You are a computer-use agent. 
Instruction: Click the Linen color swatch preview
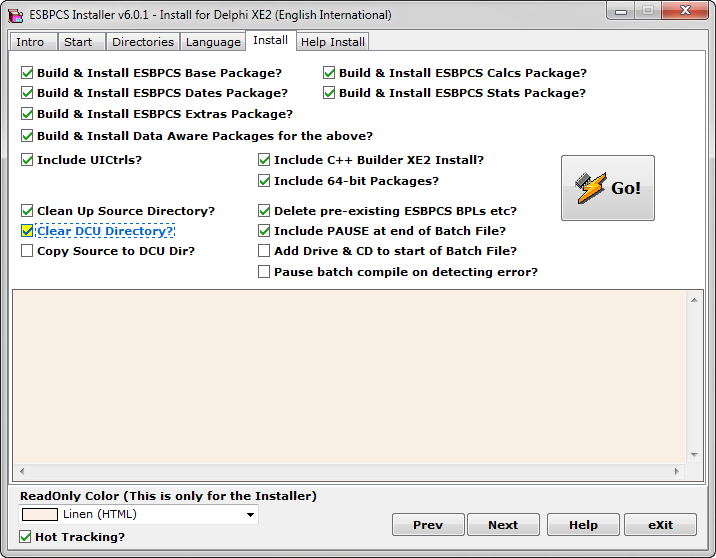click(x=40, y=515)
